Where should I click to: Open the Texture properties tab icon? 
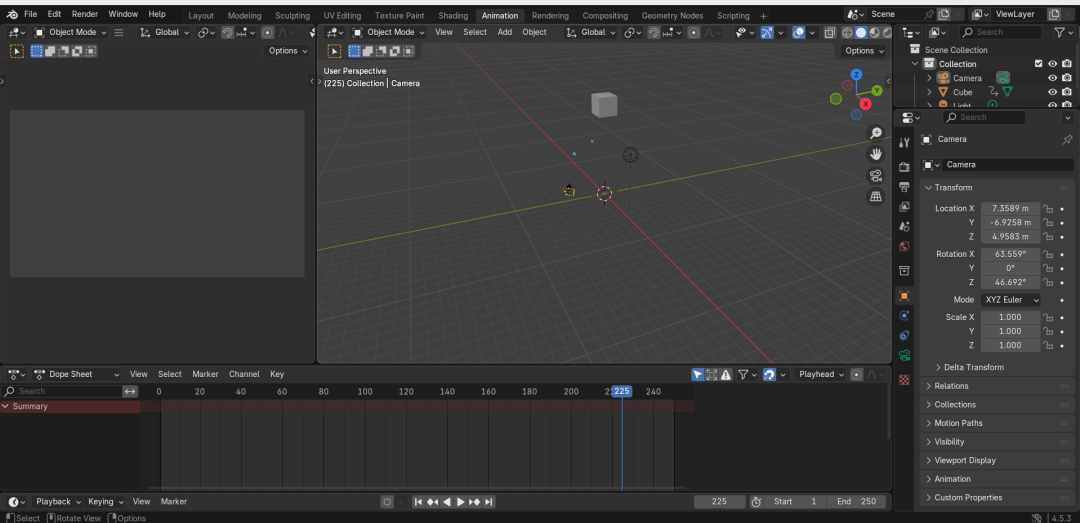click(x=904, y=380)
